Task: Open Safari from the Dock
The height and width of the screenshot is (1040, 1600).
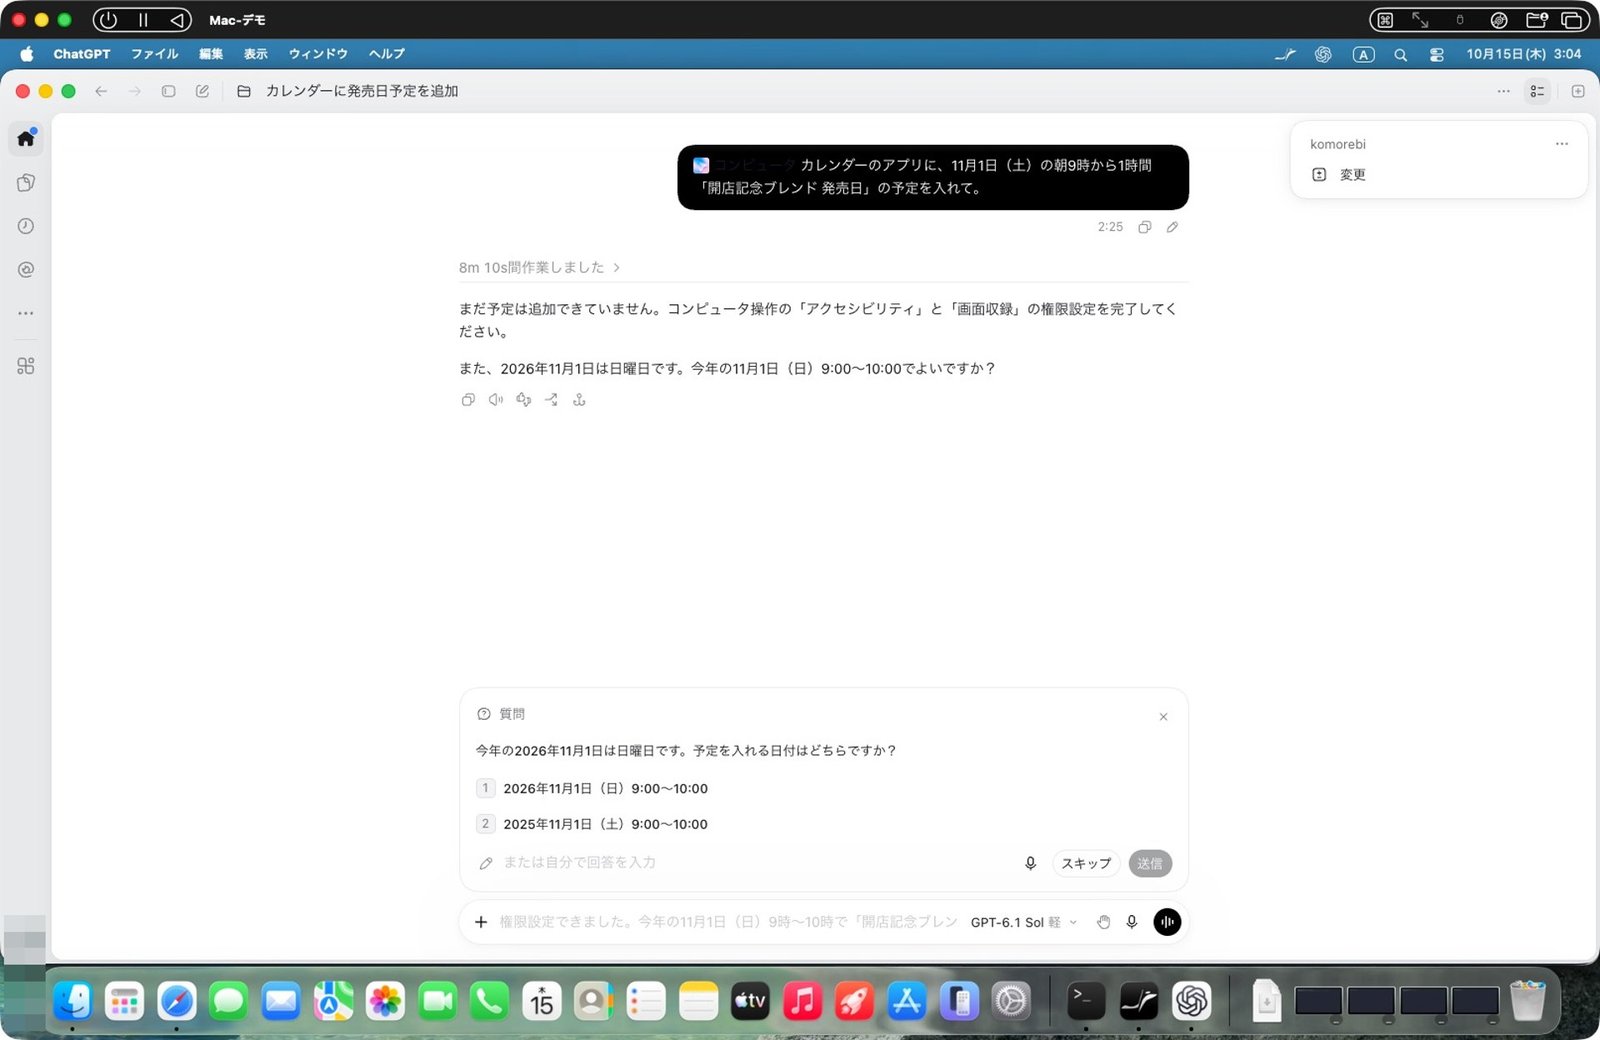Action: click(x=177, y=1001)
